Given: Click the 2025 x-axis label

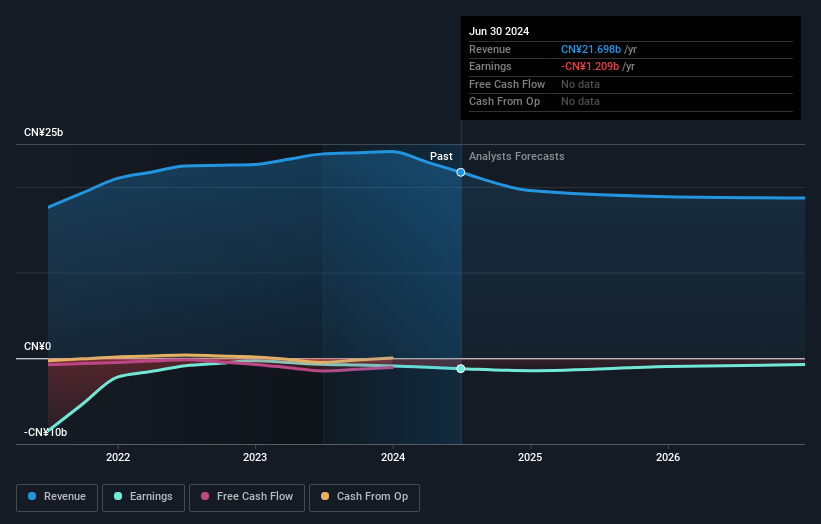Looking at the screenshot, I should (x=530, y=457).
